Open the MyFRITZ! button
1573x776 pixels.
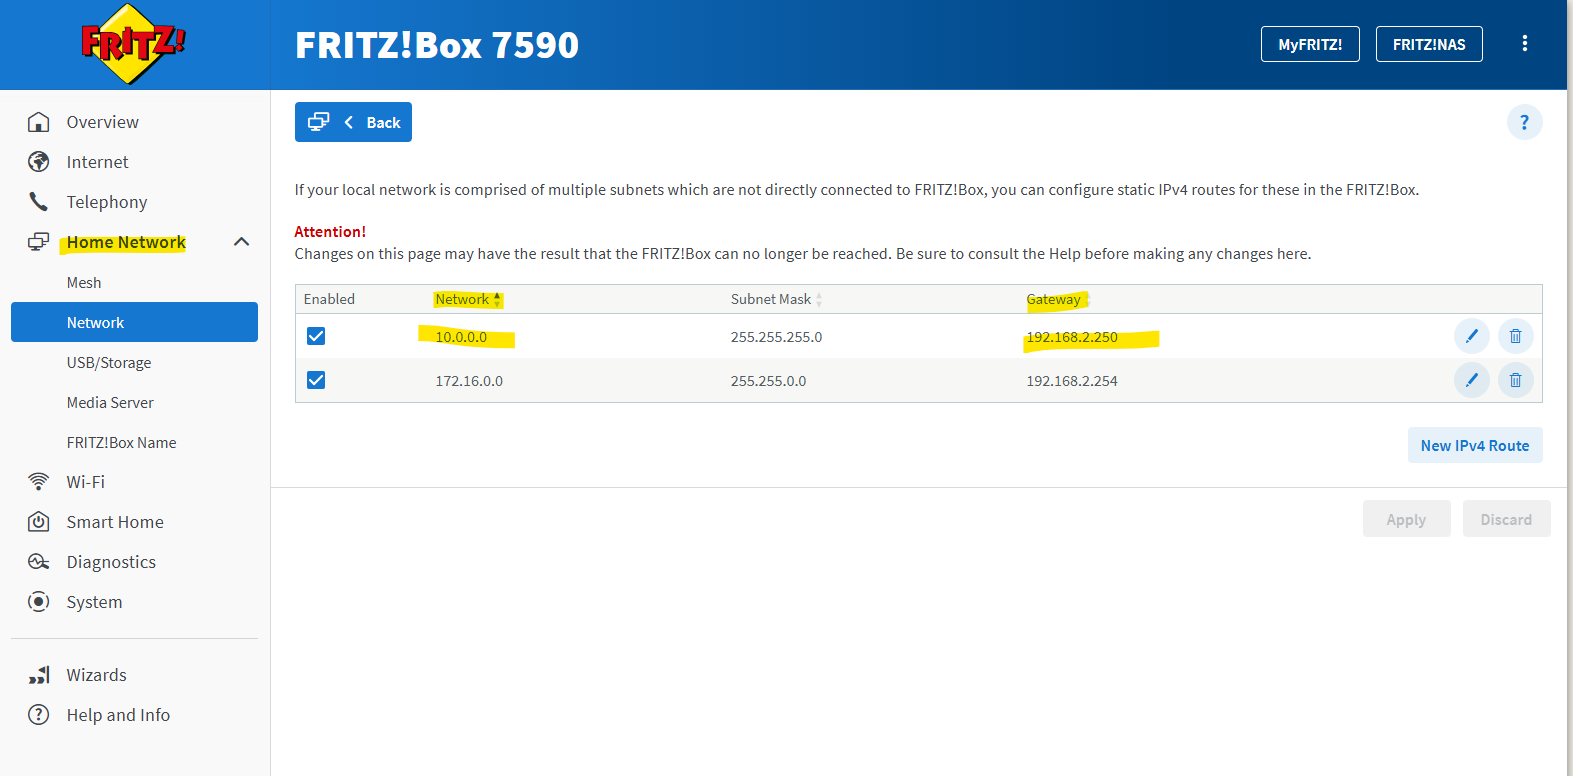pos(1310,44)
